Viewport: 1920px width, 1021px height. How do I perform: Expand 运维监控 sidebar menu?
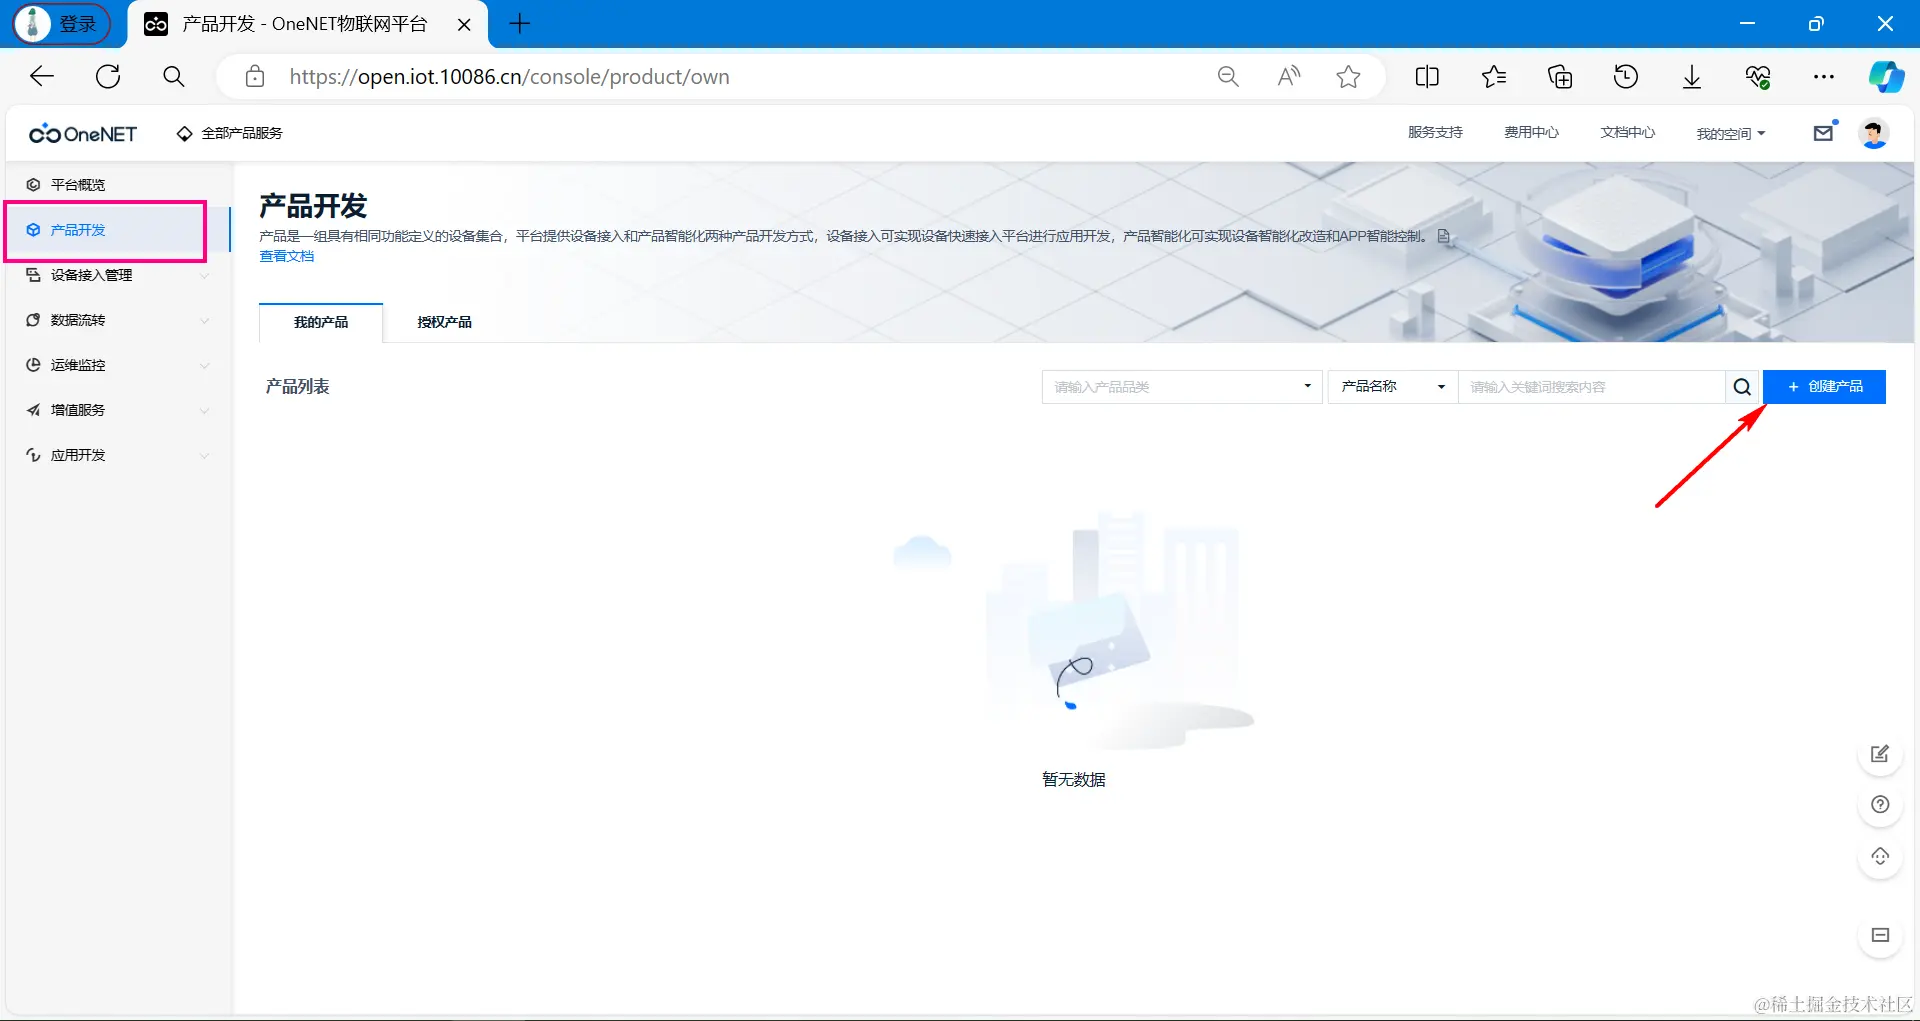point(118,365)
